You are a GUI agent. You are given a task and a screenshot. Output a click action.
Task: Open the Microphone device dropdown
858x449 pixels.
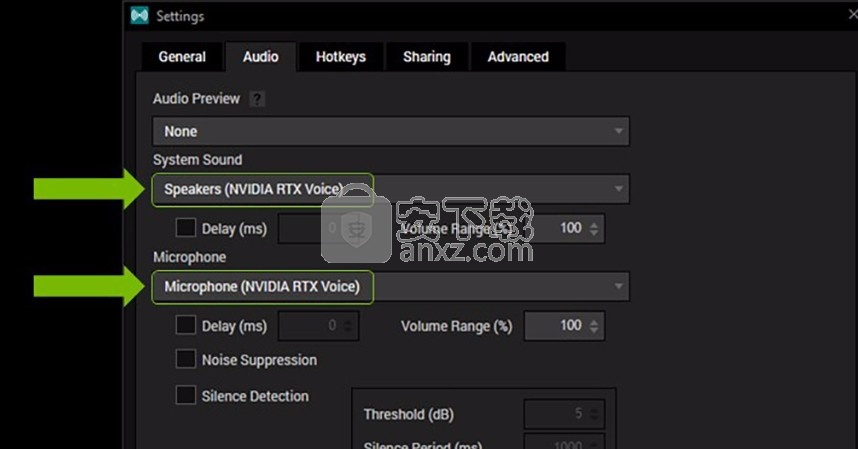(x=391, y=287)
